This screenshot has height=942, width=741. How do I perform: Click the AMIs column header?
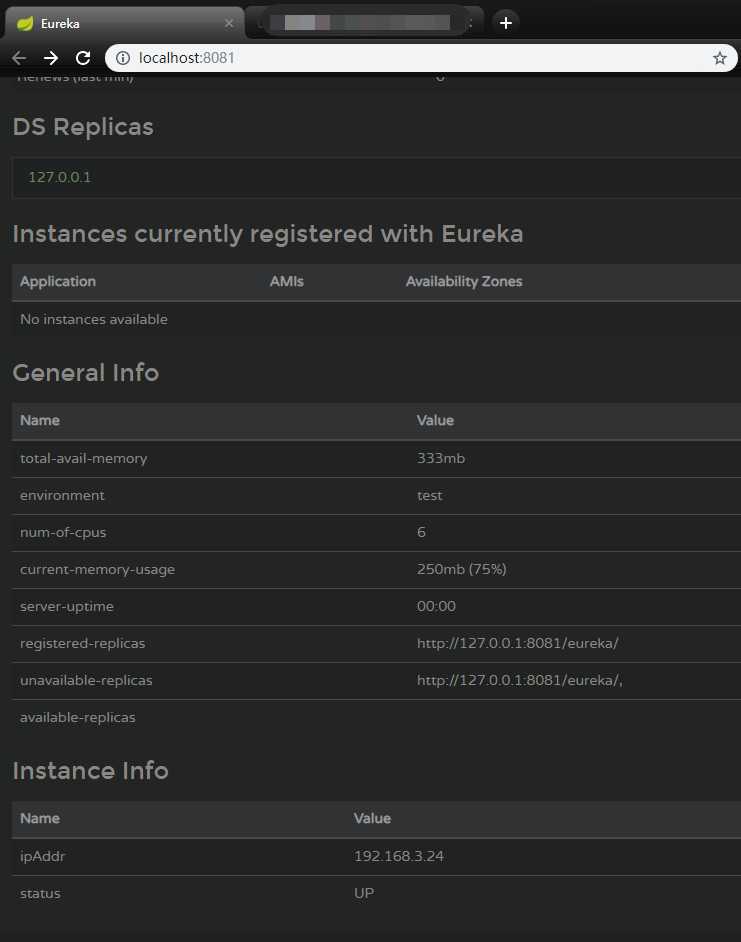tap(287, 281)
